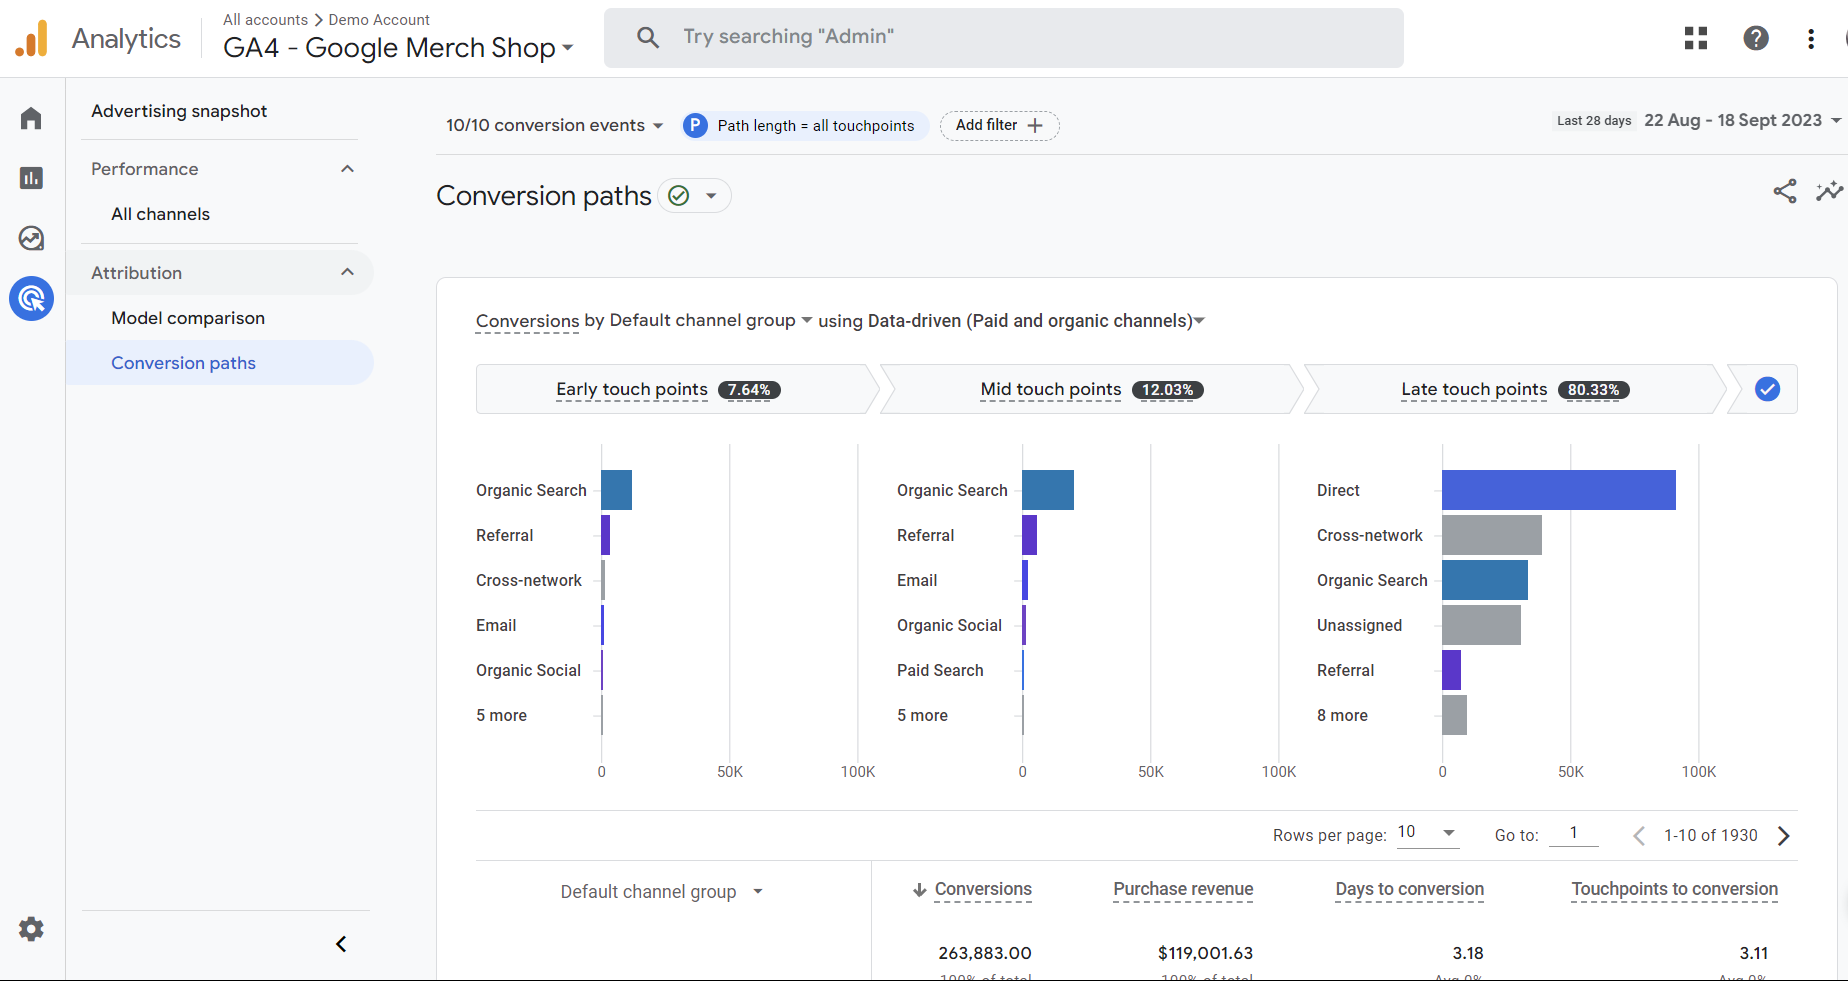
Task: Select Late touch points segment
Action: click(x=1515, y=389)
